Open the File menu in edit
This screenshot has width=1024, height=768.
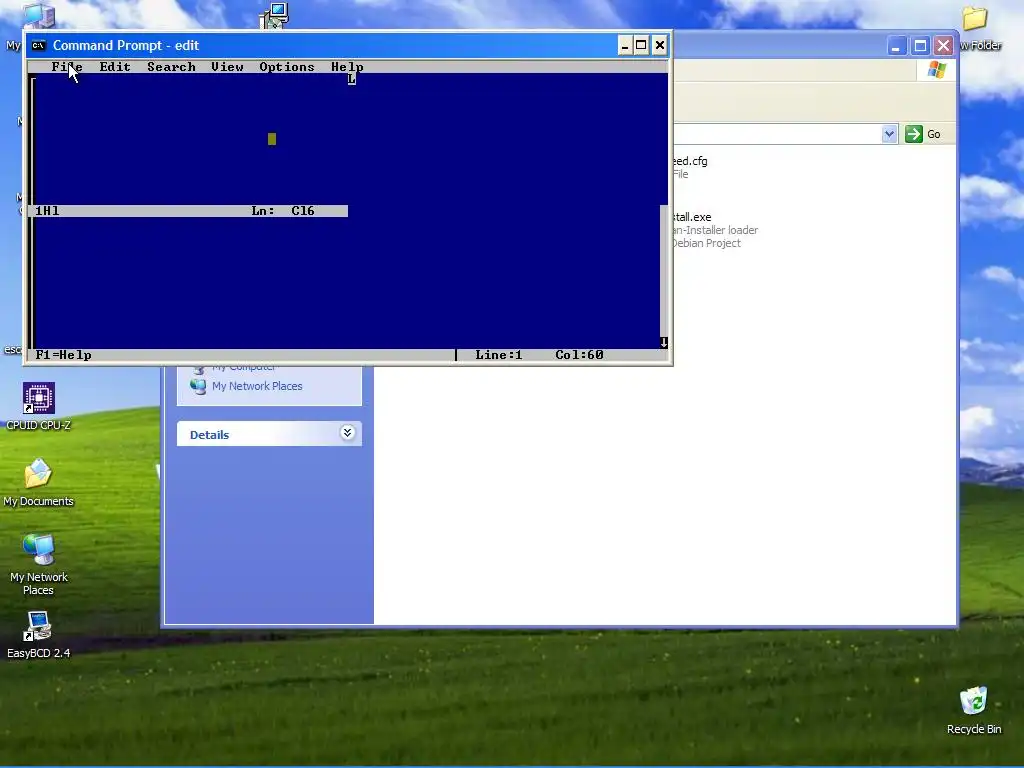point(67,67)
